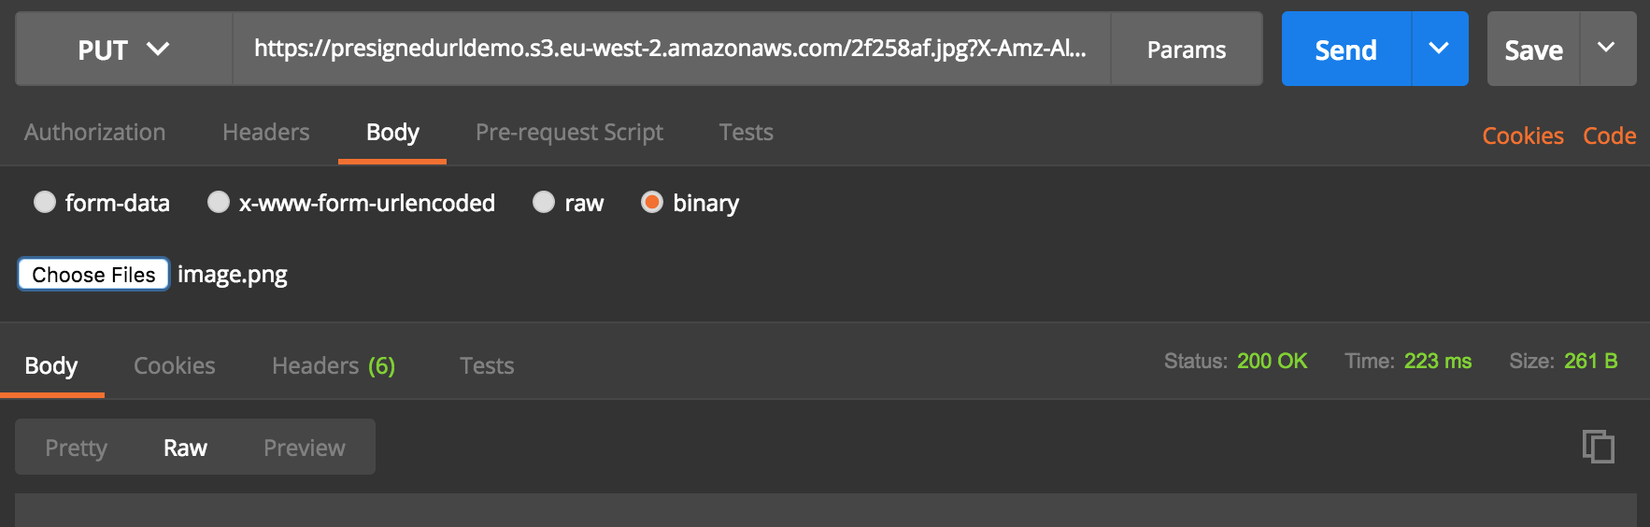Click the Save button
Screen dimensions: 1650x527
(1533, 49)
